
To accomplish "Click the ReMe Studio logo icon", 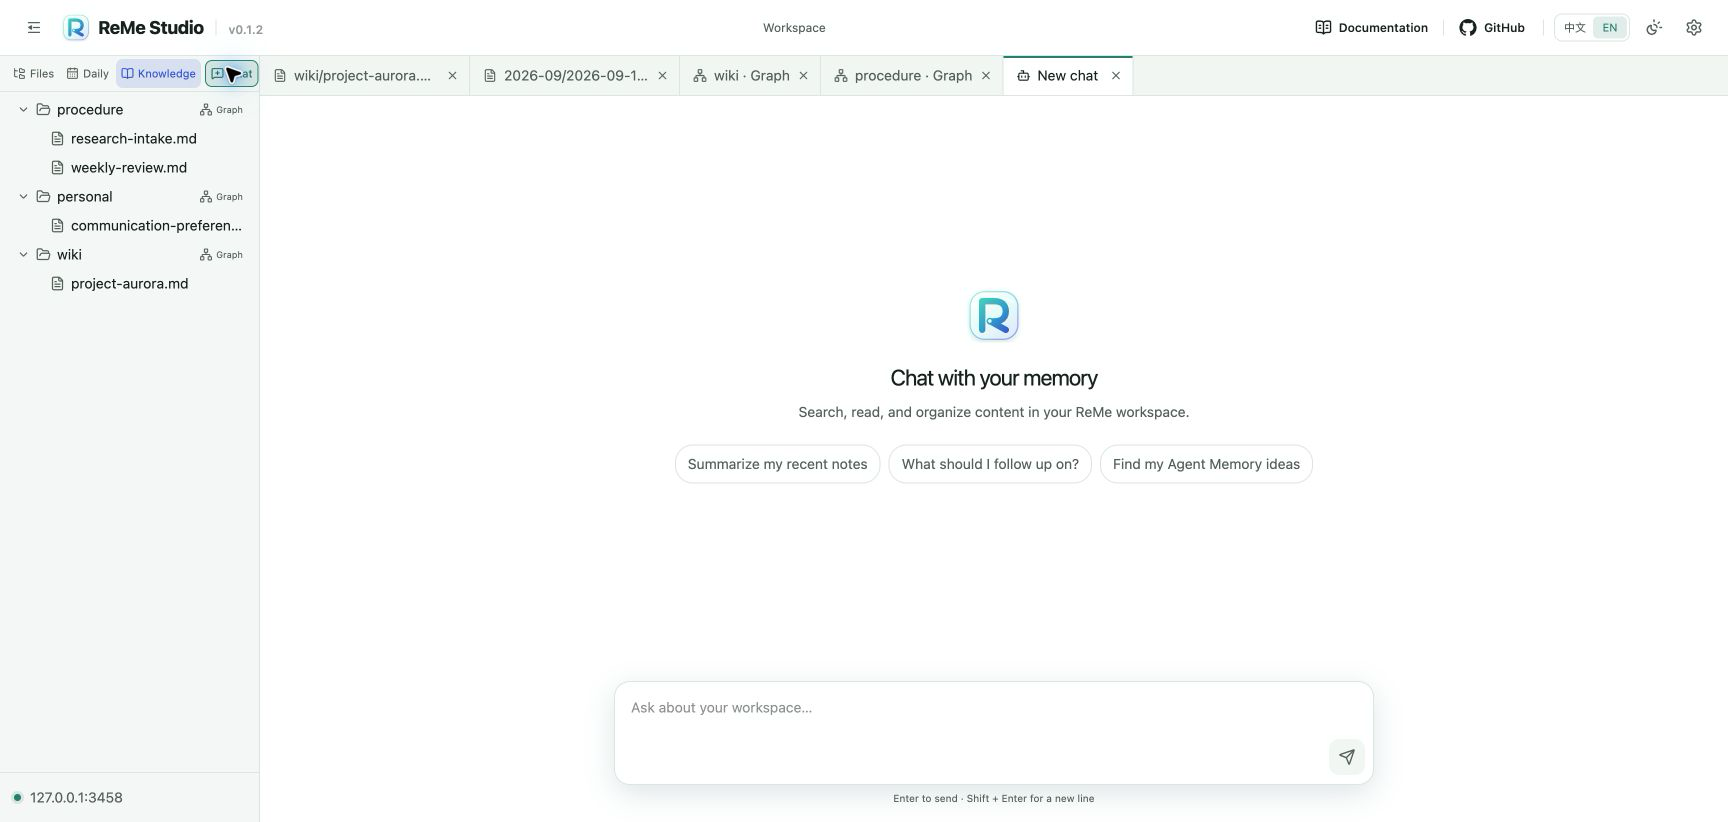I will (76, 28).
